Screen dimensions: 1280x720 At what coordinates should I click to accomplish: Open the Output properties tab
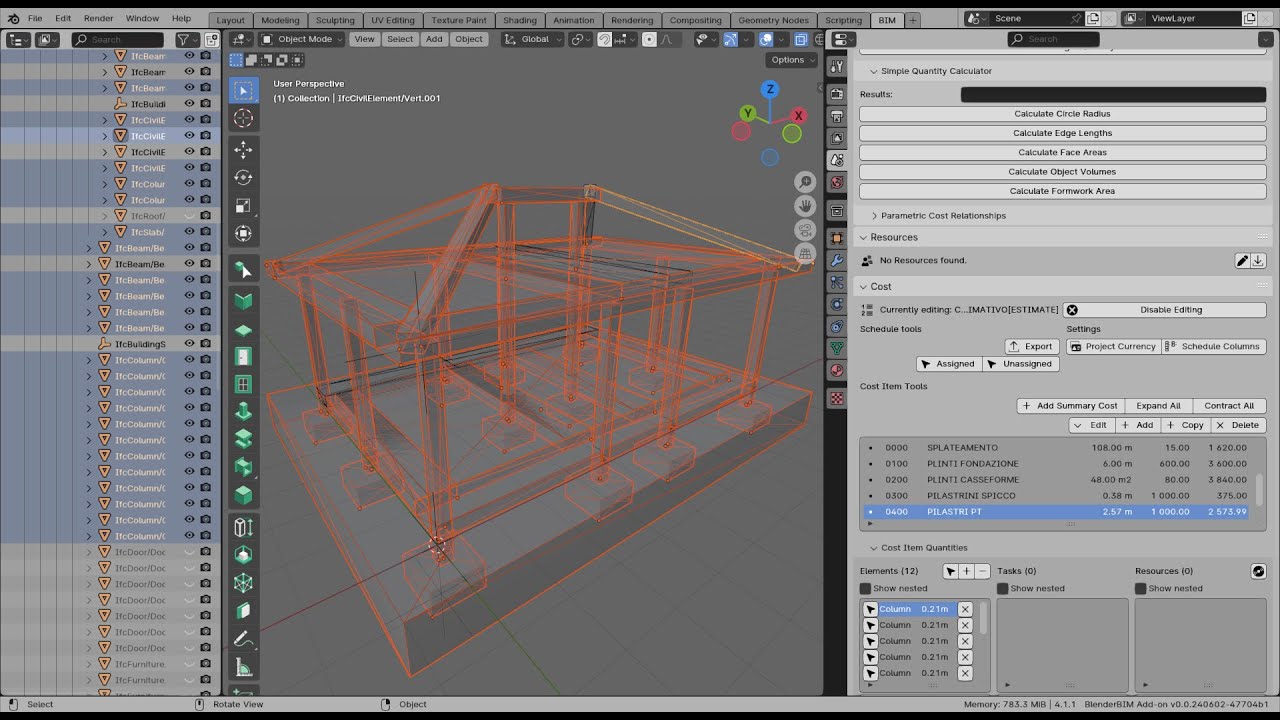[x=837, y=117]
